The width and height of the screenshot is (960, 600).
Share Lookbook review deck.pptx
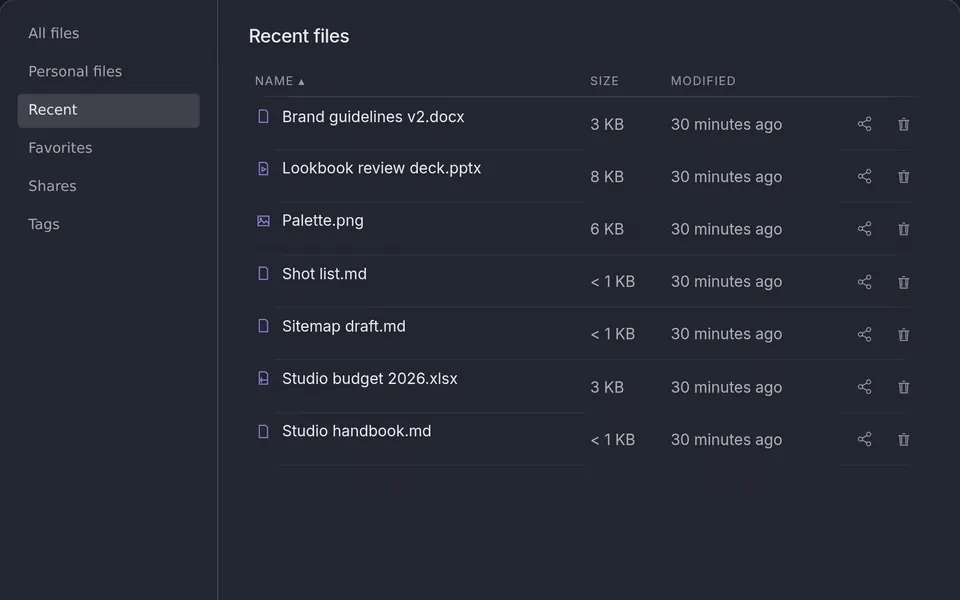(x=864, y=176)
